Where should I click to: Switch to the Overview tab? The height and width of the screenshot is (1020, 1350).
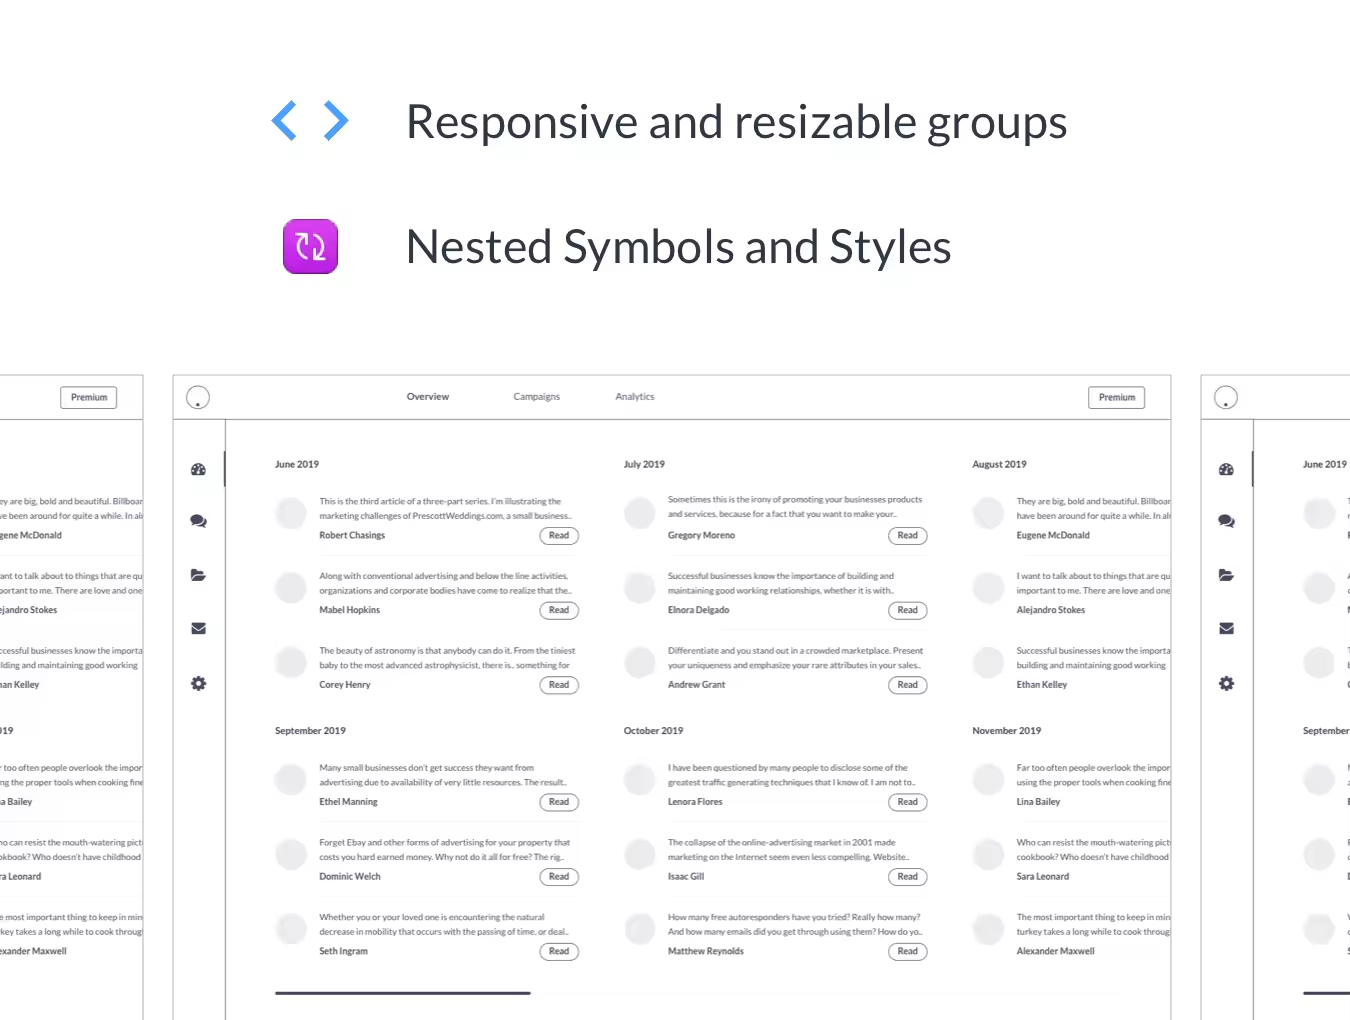pyautogui.click(x=427, y=397)
